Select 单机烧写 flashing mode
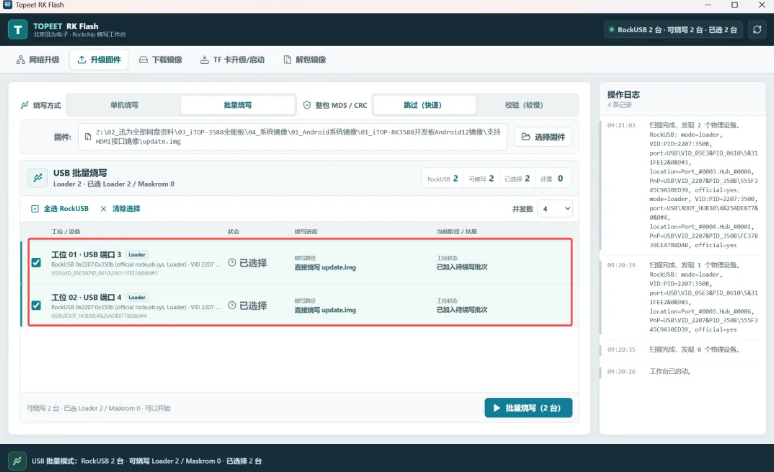The height and width of the screenshot is (472, 774). coord(124,105)
